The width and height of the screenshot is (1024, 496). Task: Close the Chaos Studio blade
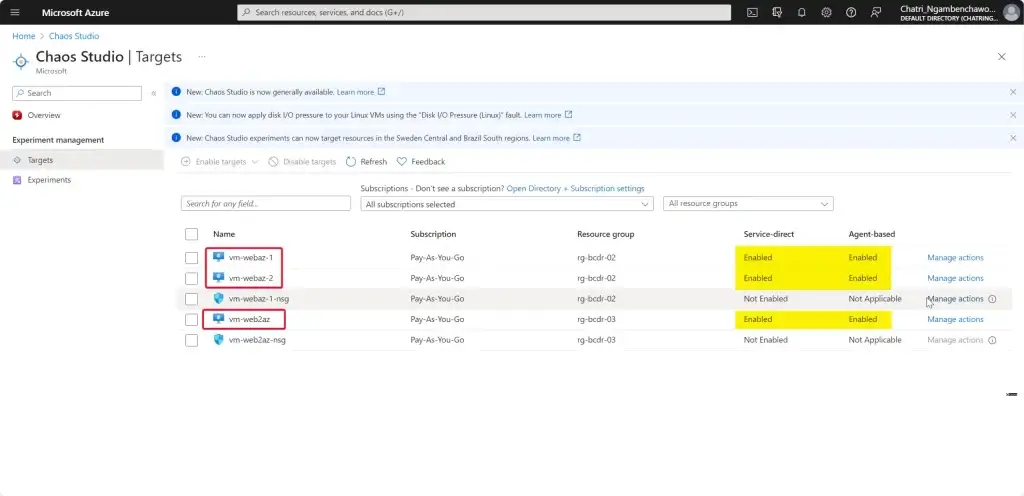coord(1002,57)
